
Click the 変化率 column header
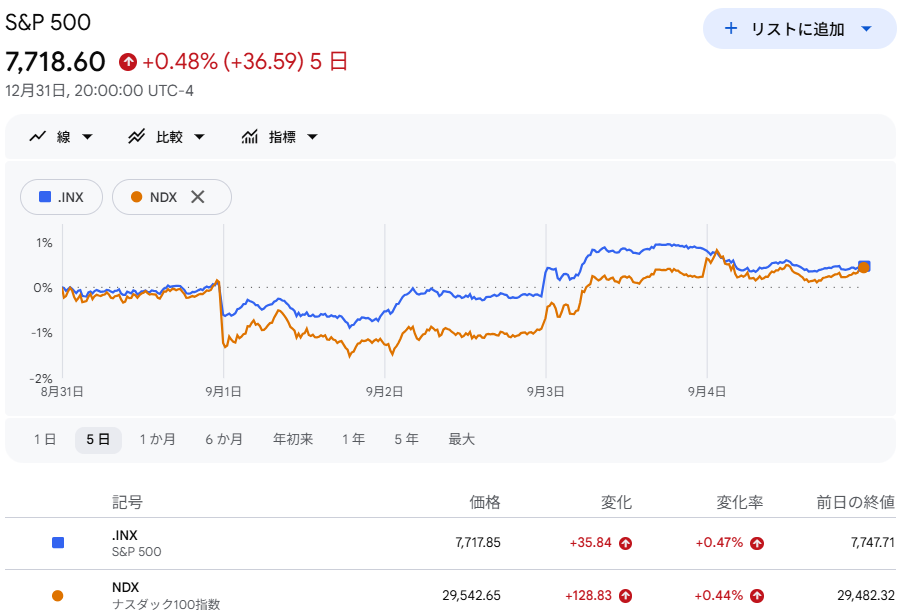click(740, 502)
